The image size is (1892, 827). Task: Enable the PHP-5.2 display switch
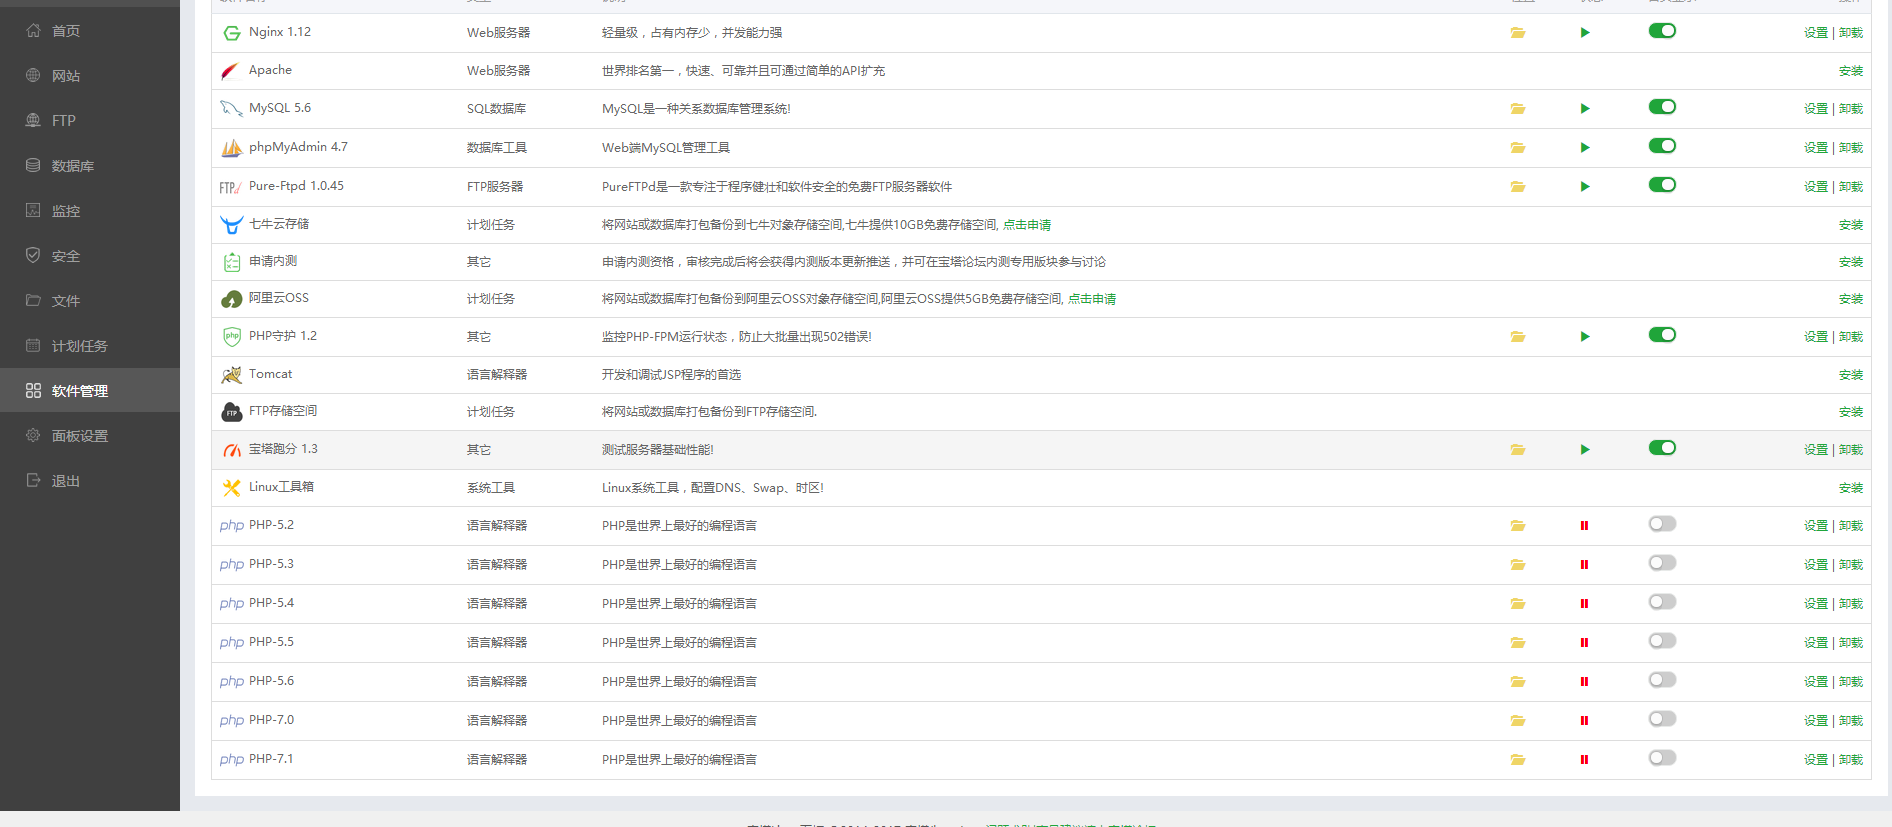1662,524
